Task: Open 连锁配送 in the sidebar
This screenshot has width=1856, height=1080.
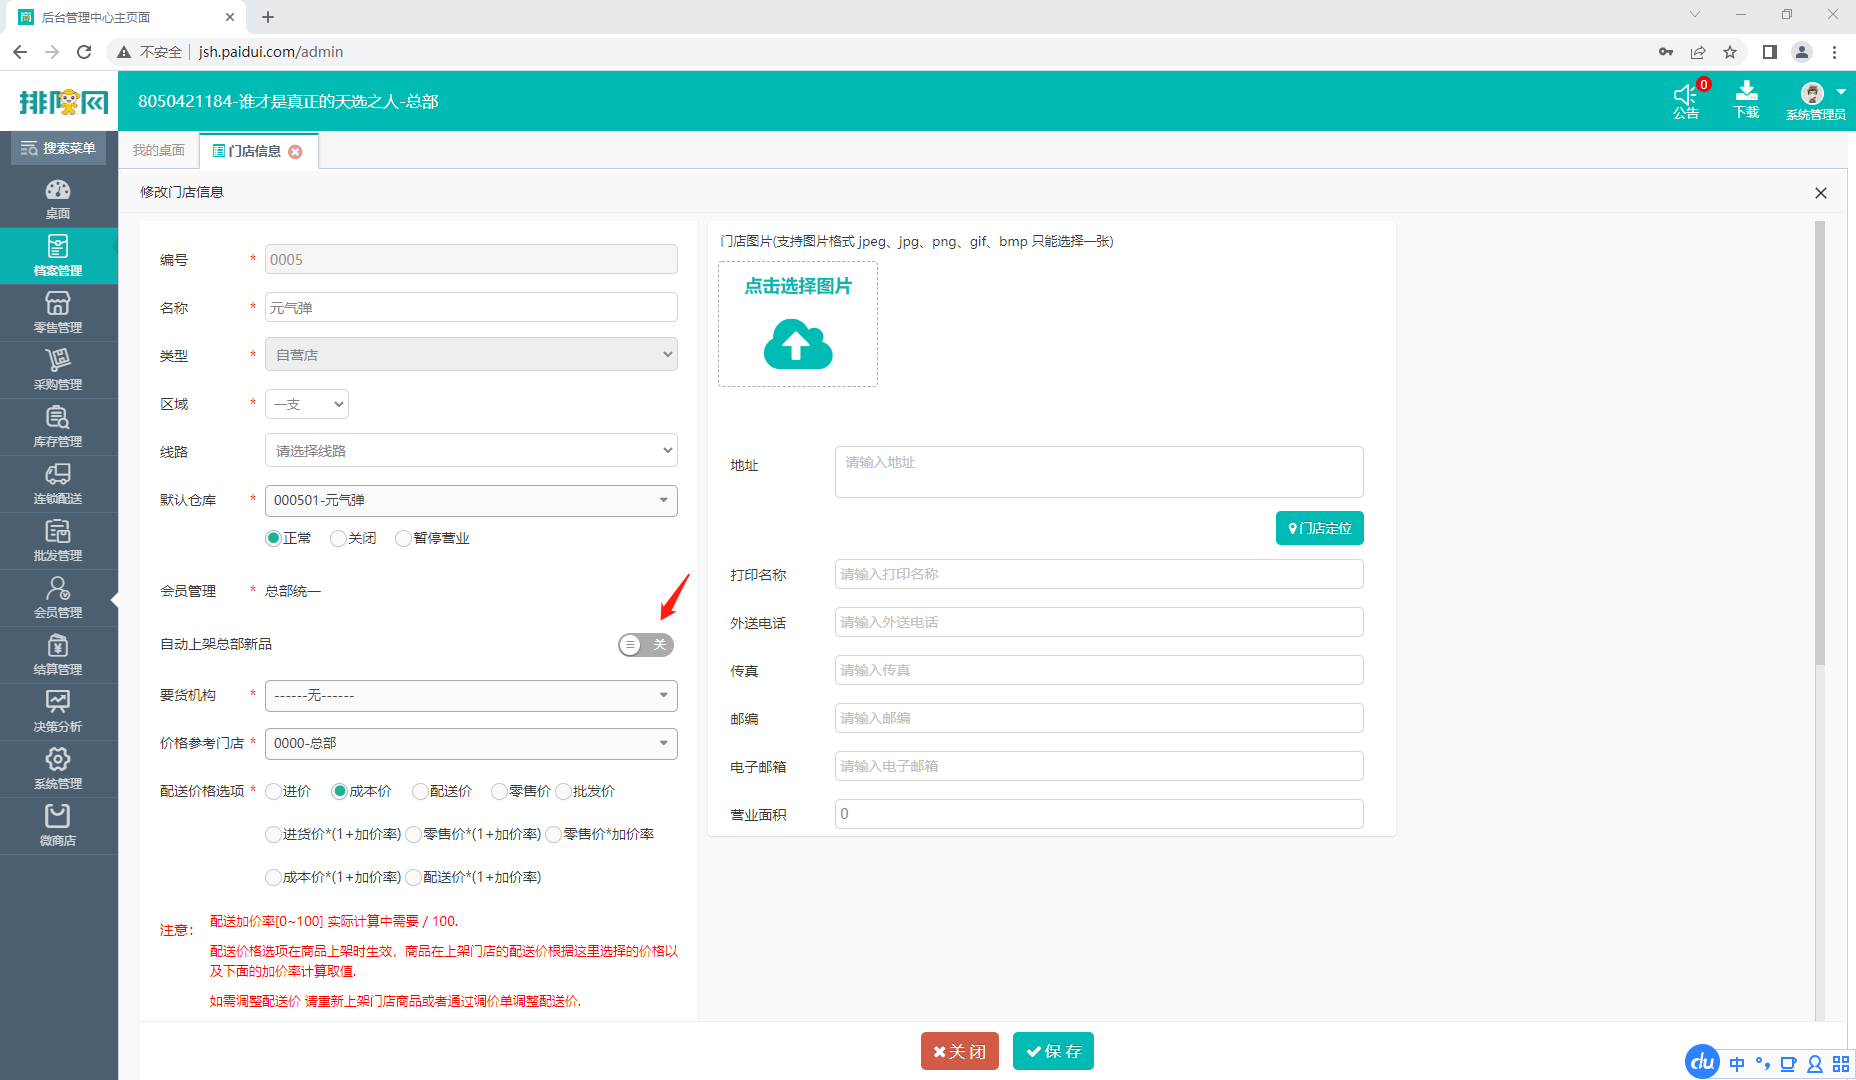Action: pyautogui.click(x=58, y=484)
